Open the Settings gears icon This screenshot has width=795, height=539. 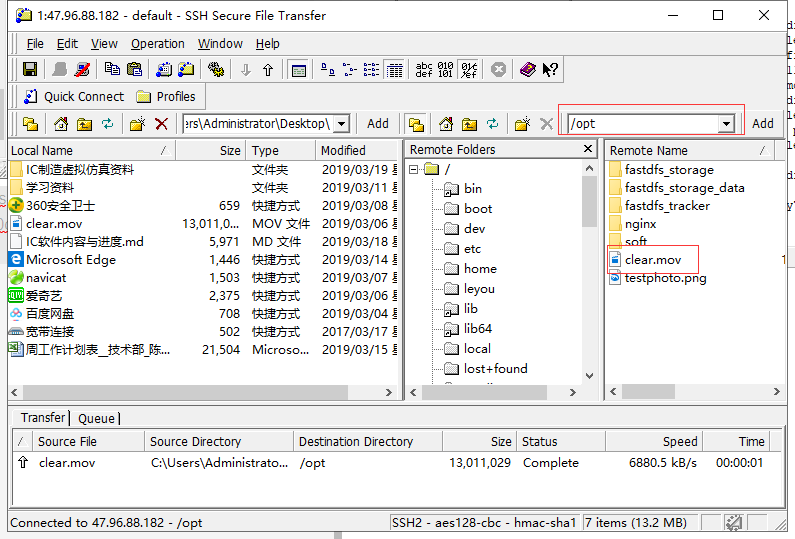(x=216, y=69)
